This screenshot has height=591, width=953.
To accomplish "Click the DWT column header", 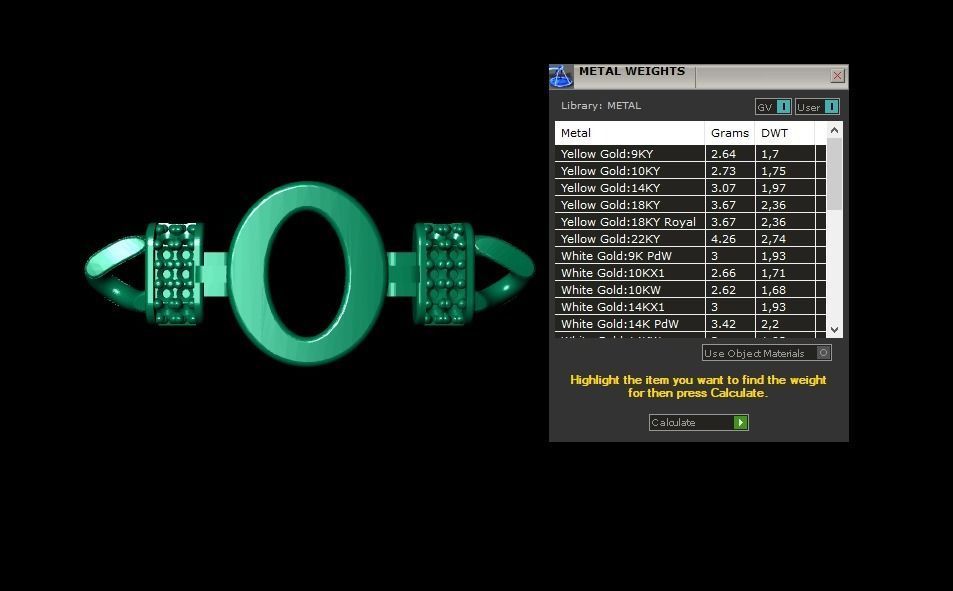I will [x=785, y=133].
